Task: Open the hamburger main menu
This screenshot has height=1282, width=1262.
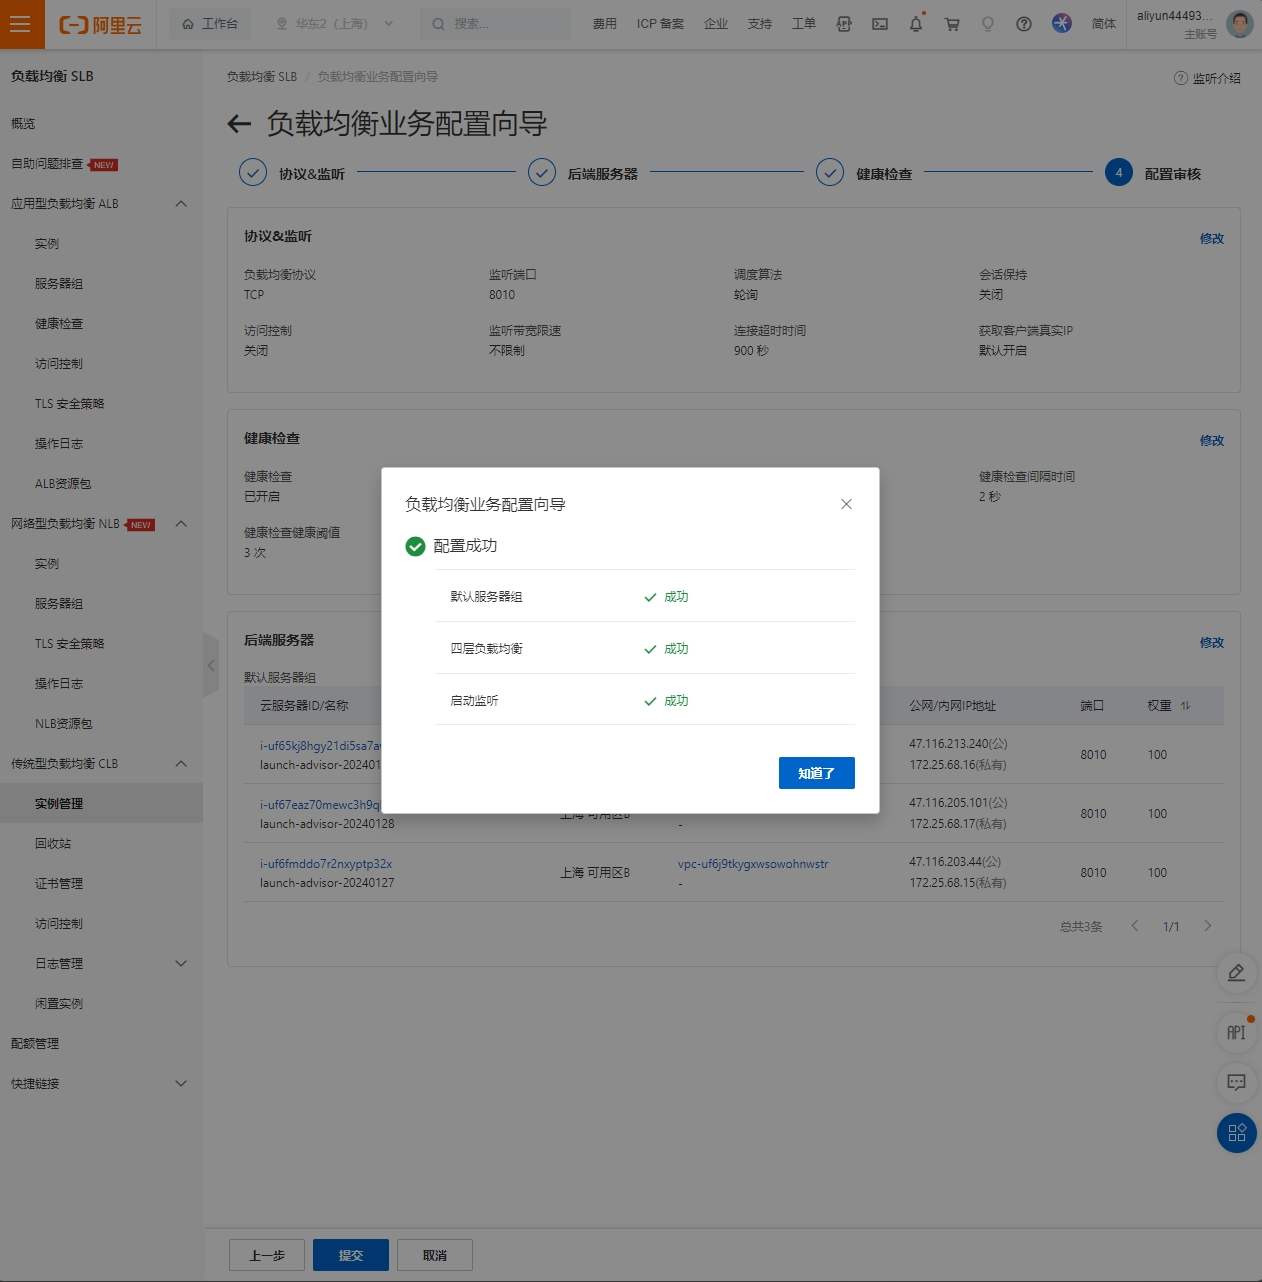Action: [21, 24]
